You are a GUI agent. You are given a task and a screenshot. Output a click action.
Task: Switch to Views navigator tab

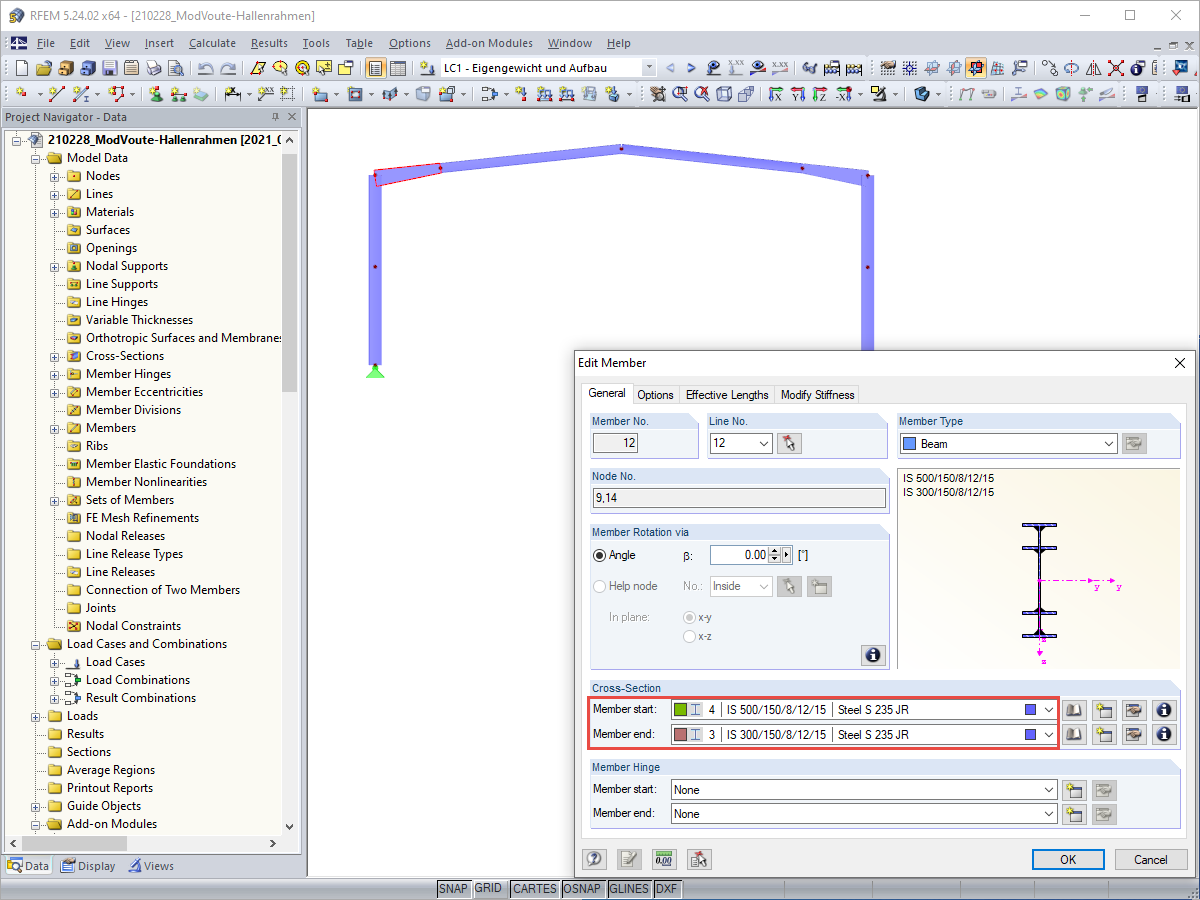(x=151, y=866)
